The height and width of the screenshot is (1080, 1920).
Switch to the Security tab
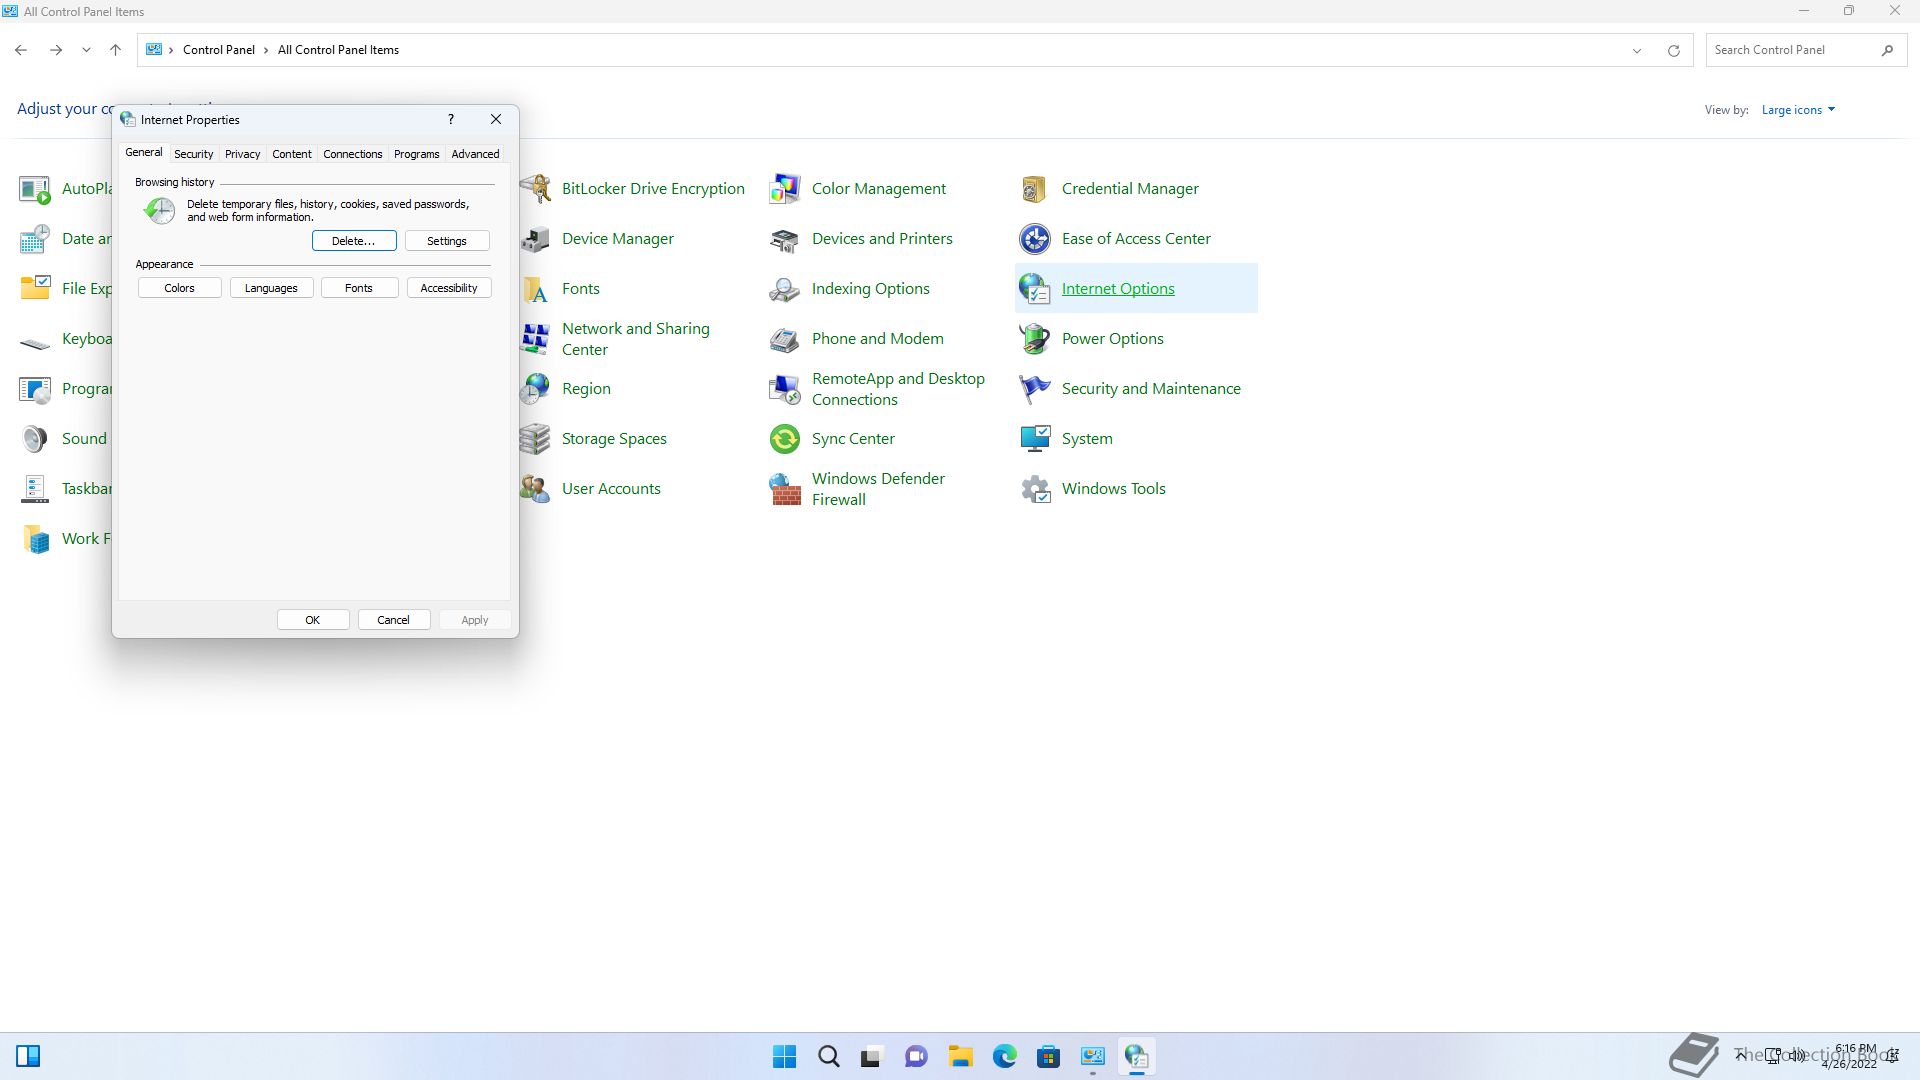tap(193, 154)
